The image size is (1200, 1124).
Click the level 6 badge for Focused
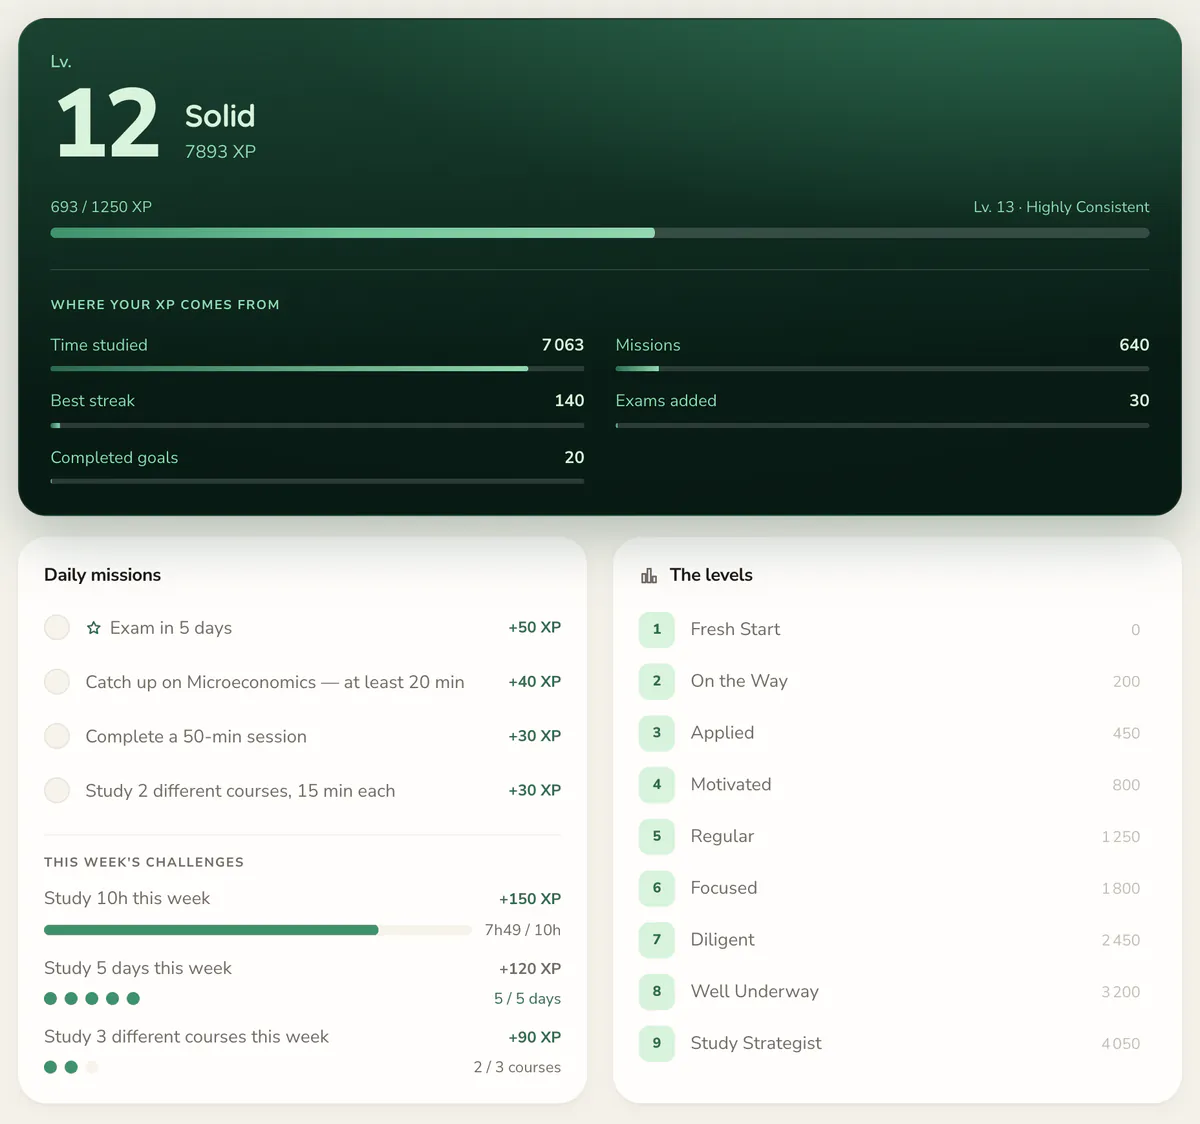point(657,888)
